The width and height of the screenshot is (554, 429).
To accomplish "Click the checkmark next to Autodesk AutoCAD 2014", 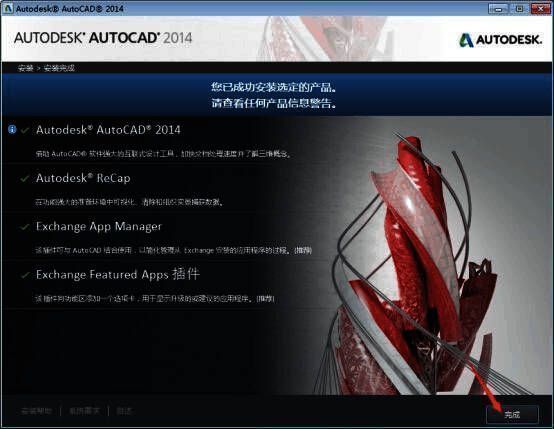I will tap(24, 130).
